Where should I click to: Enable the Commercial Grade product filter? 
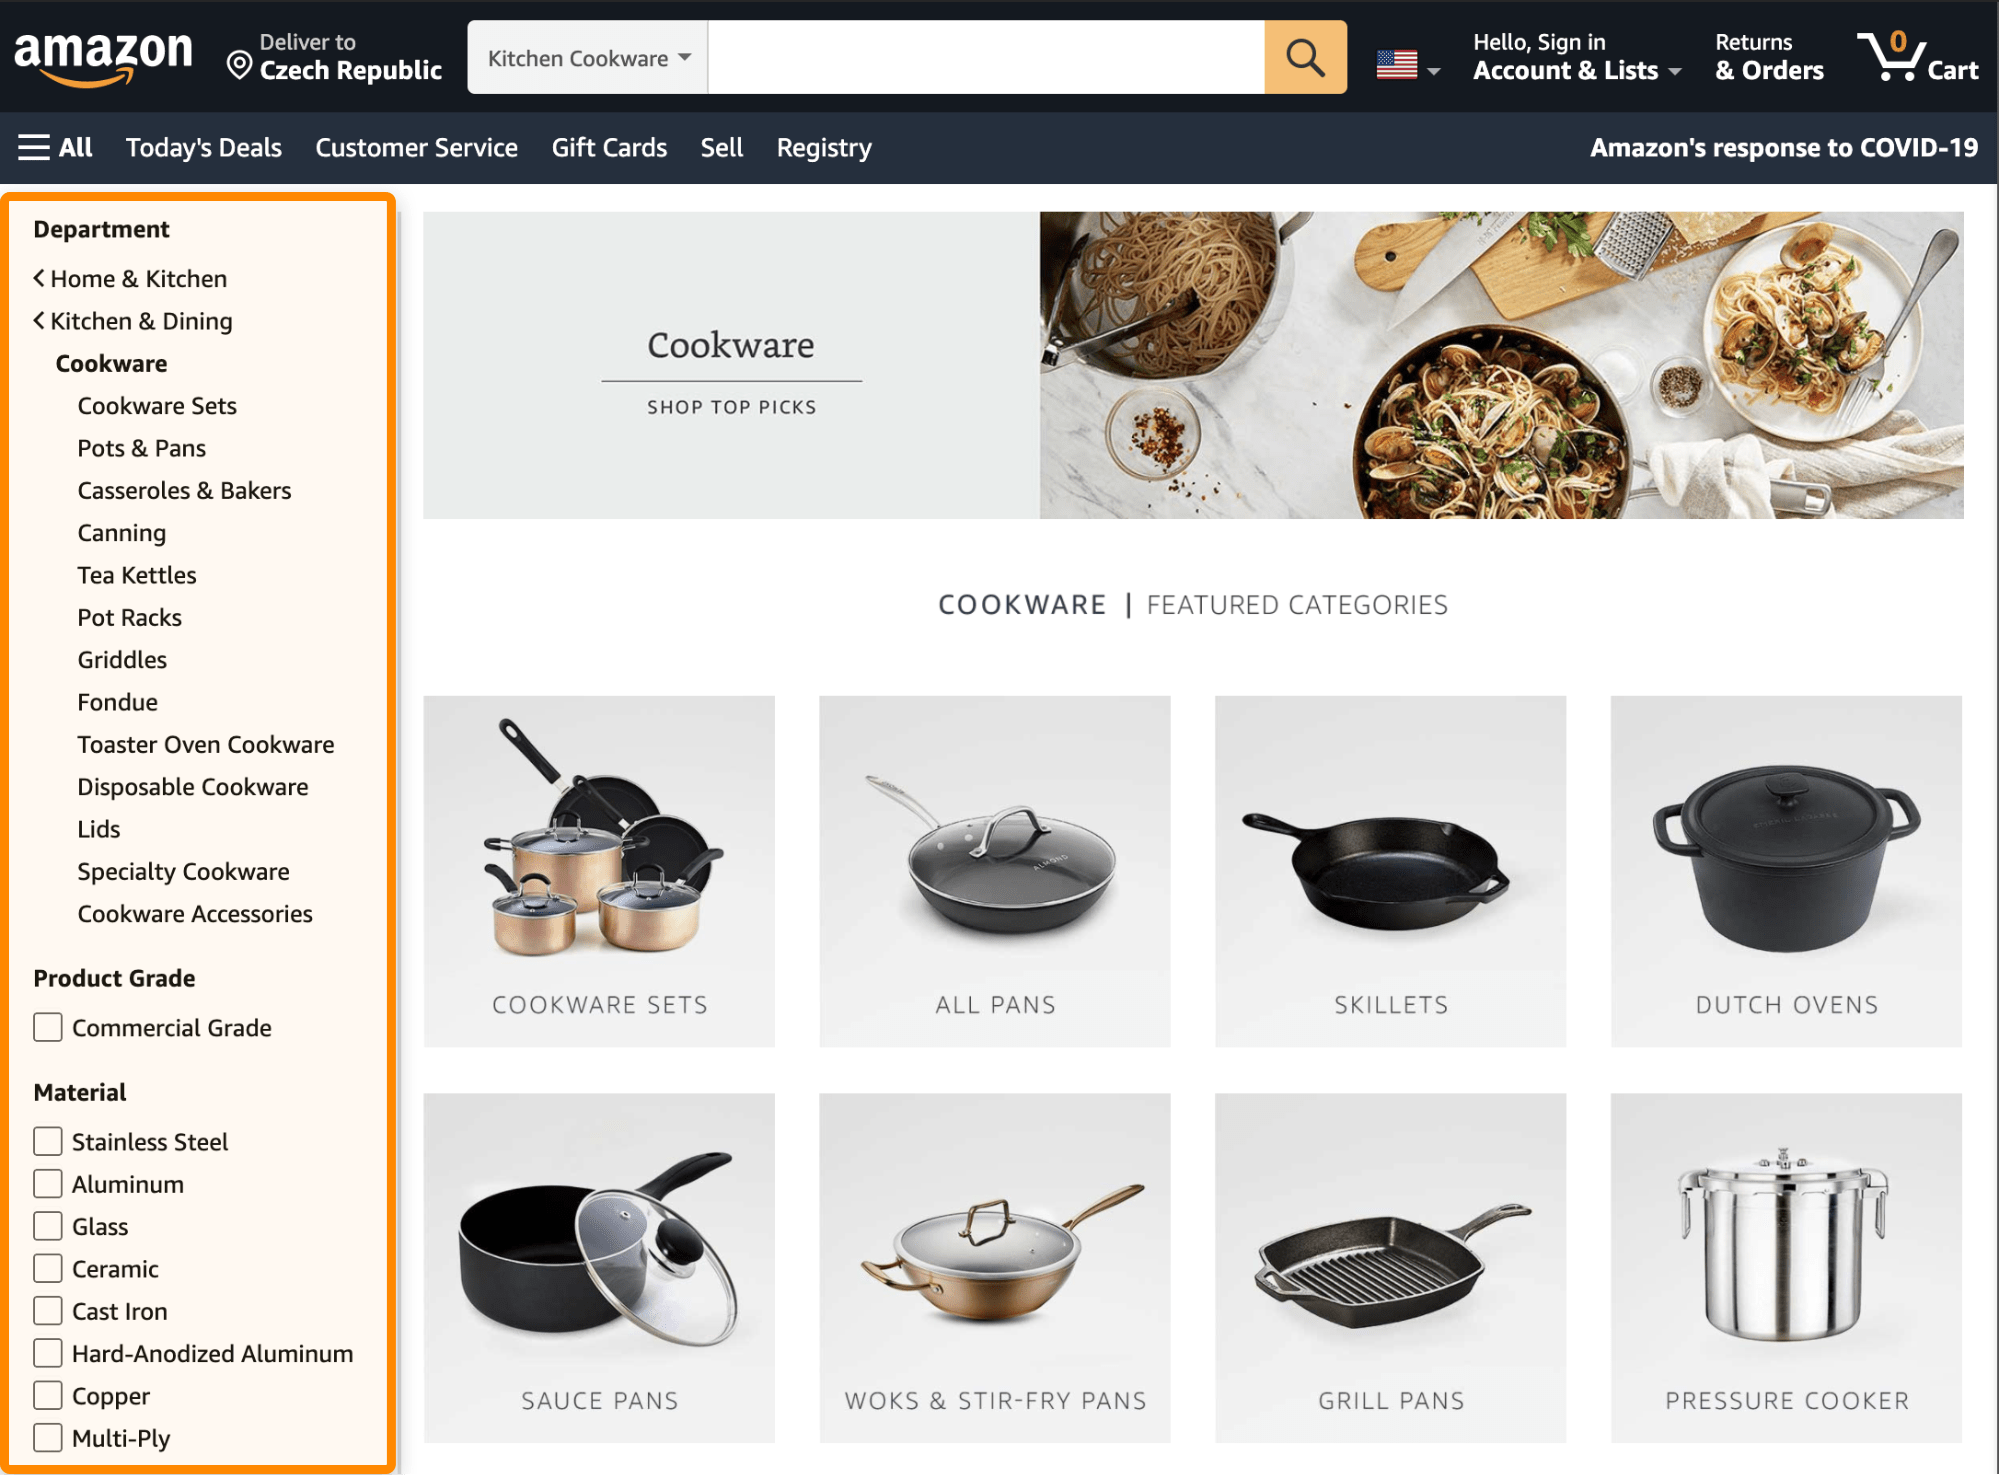tap(48, 1026)
